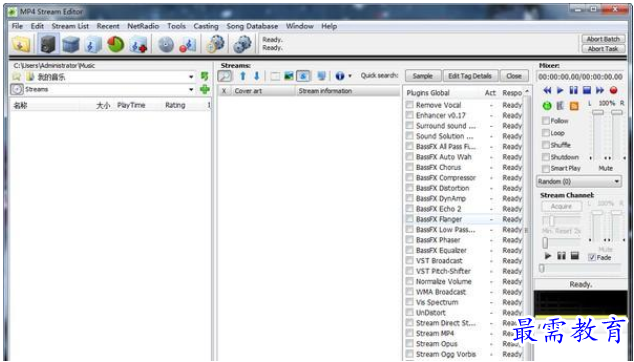
Task: Click the blue down arrow in Streams toolbar
Action: coord(257,76)
